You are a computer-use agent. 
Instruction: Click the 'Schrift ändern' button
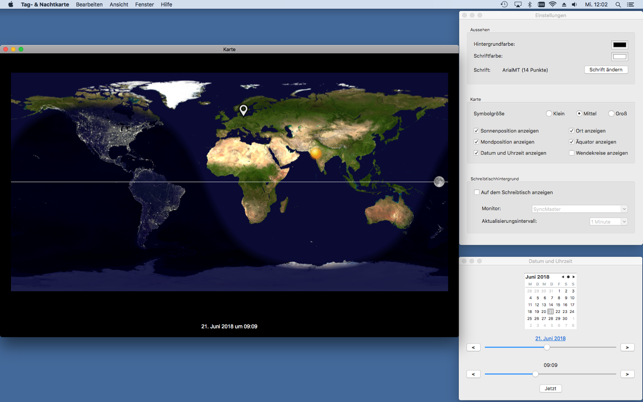606,70
